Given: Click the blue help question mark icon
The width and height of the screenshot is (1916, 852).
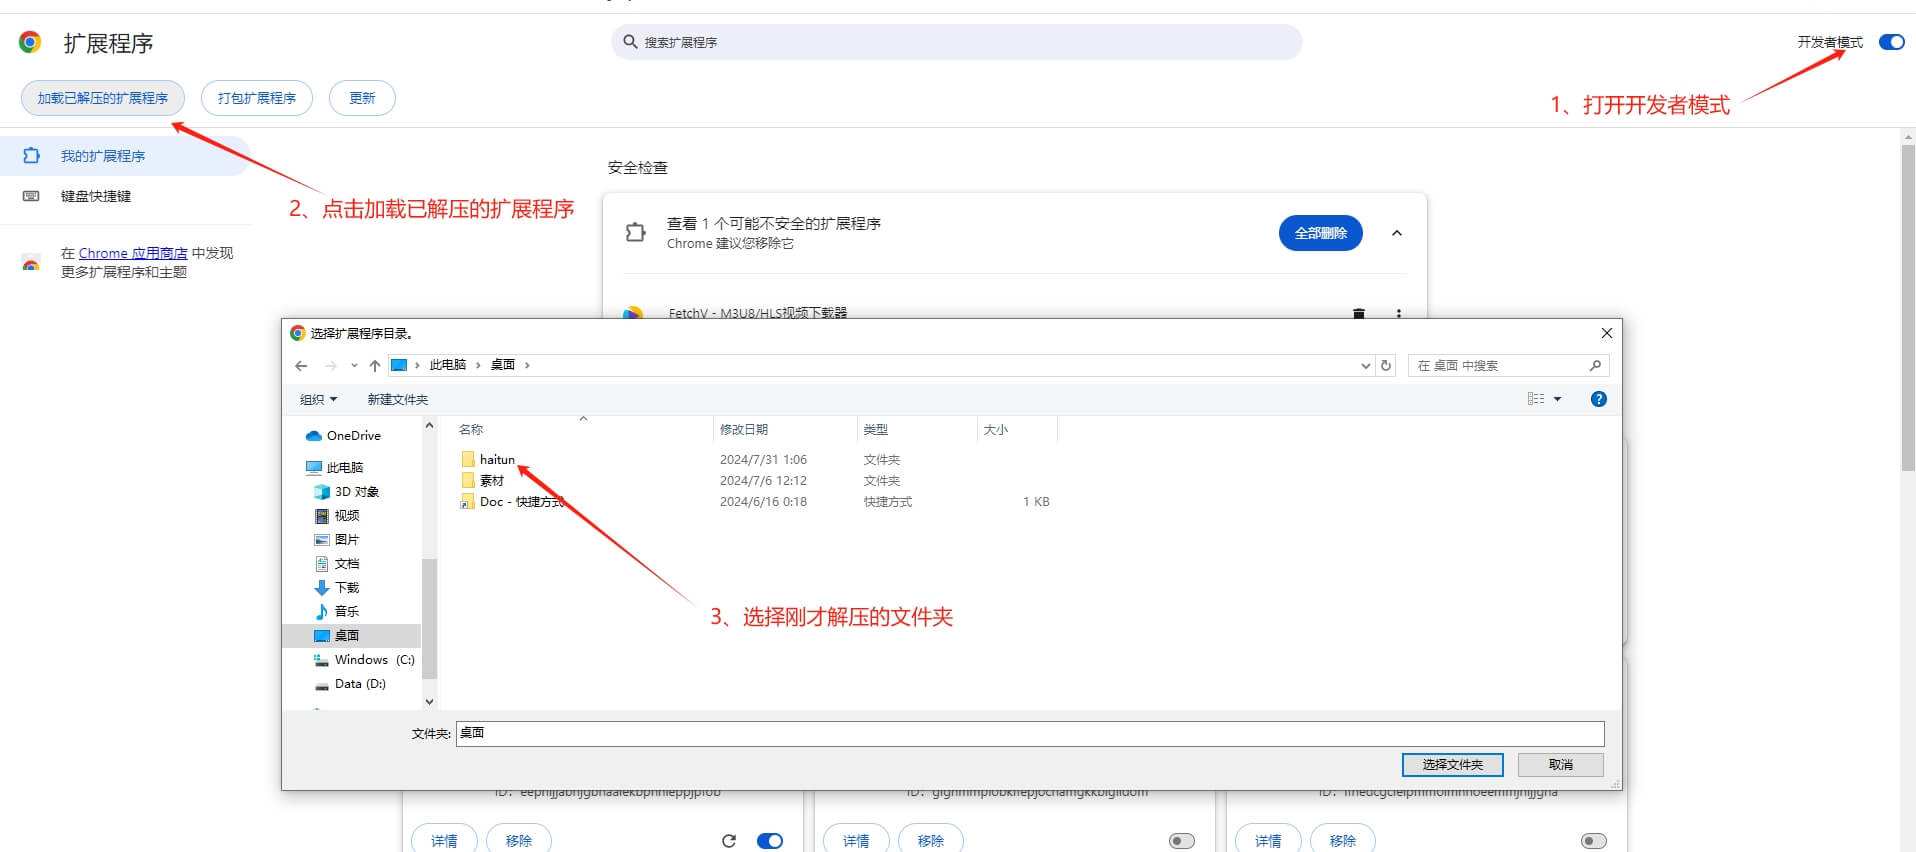Looking at the screenshot, I should tap(1598, 399).
